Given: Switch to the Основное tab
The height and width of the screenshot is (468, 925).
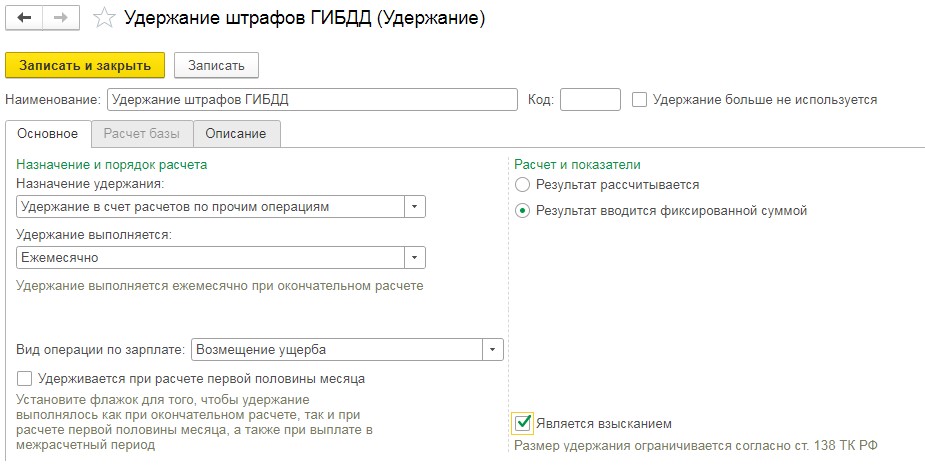Looking at the screenshot, I should (48, 133).
